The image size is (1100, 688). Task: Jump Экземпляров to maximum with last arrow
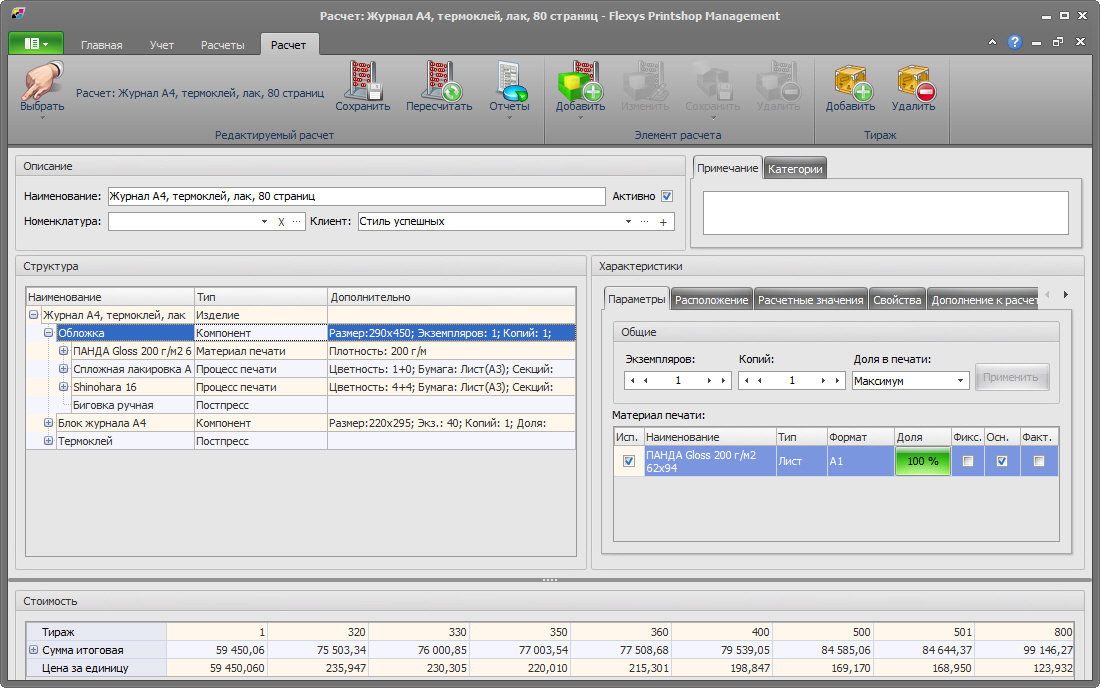tap(723, 381)
